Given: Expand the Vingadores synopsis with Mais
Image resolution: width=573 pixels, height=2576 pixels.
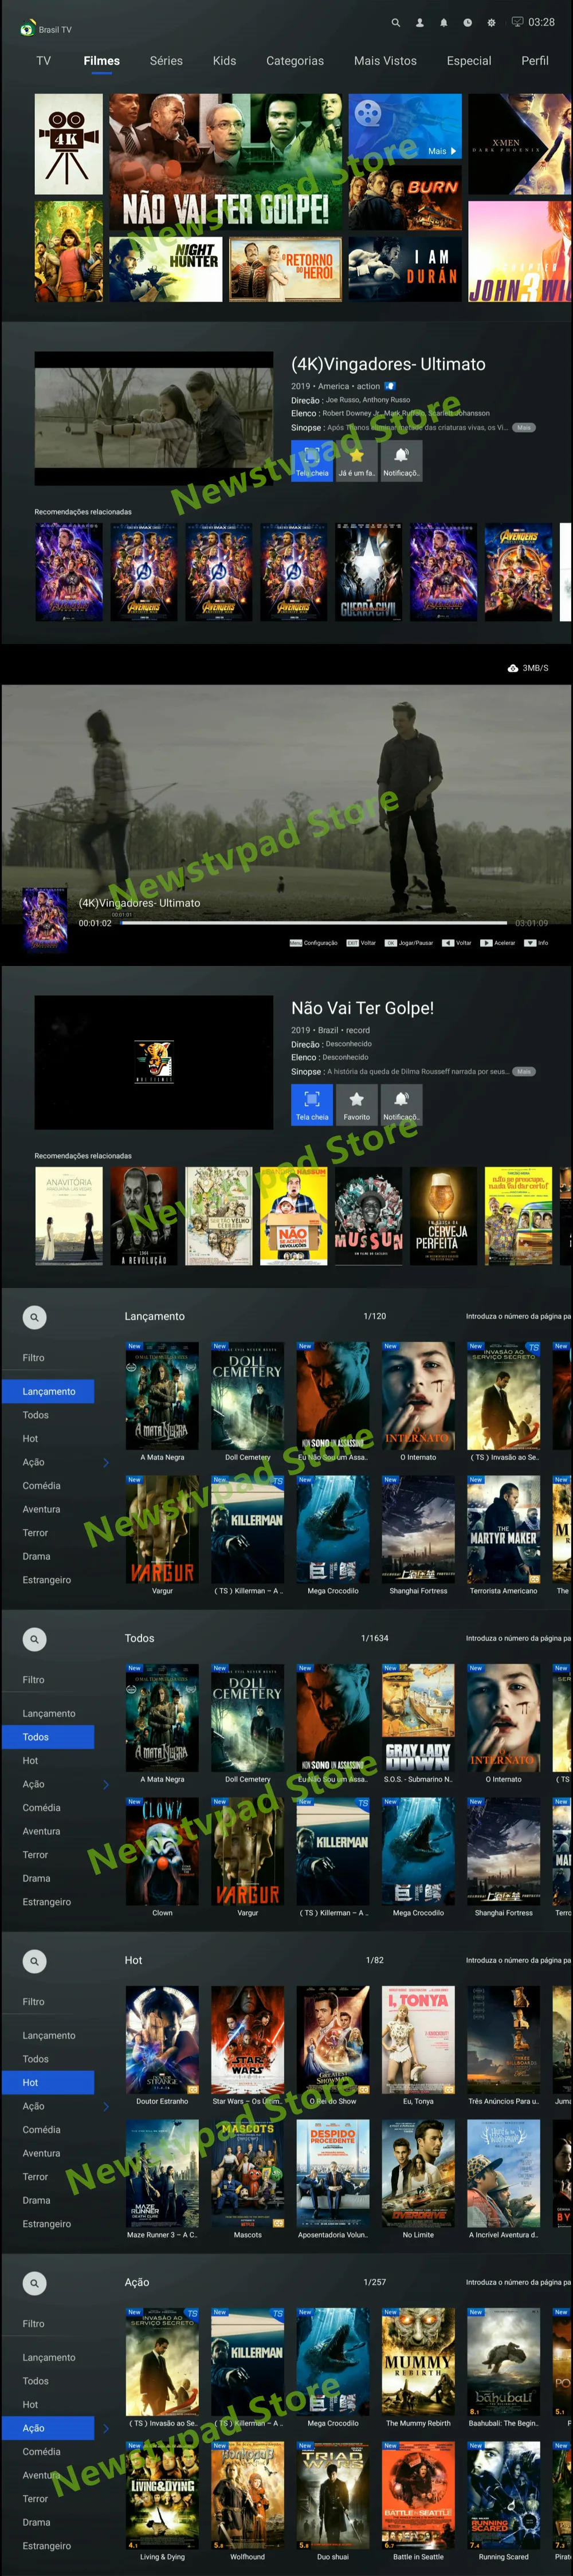Looking at the screenshot, I should pos(524,428).
